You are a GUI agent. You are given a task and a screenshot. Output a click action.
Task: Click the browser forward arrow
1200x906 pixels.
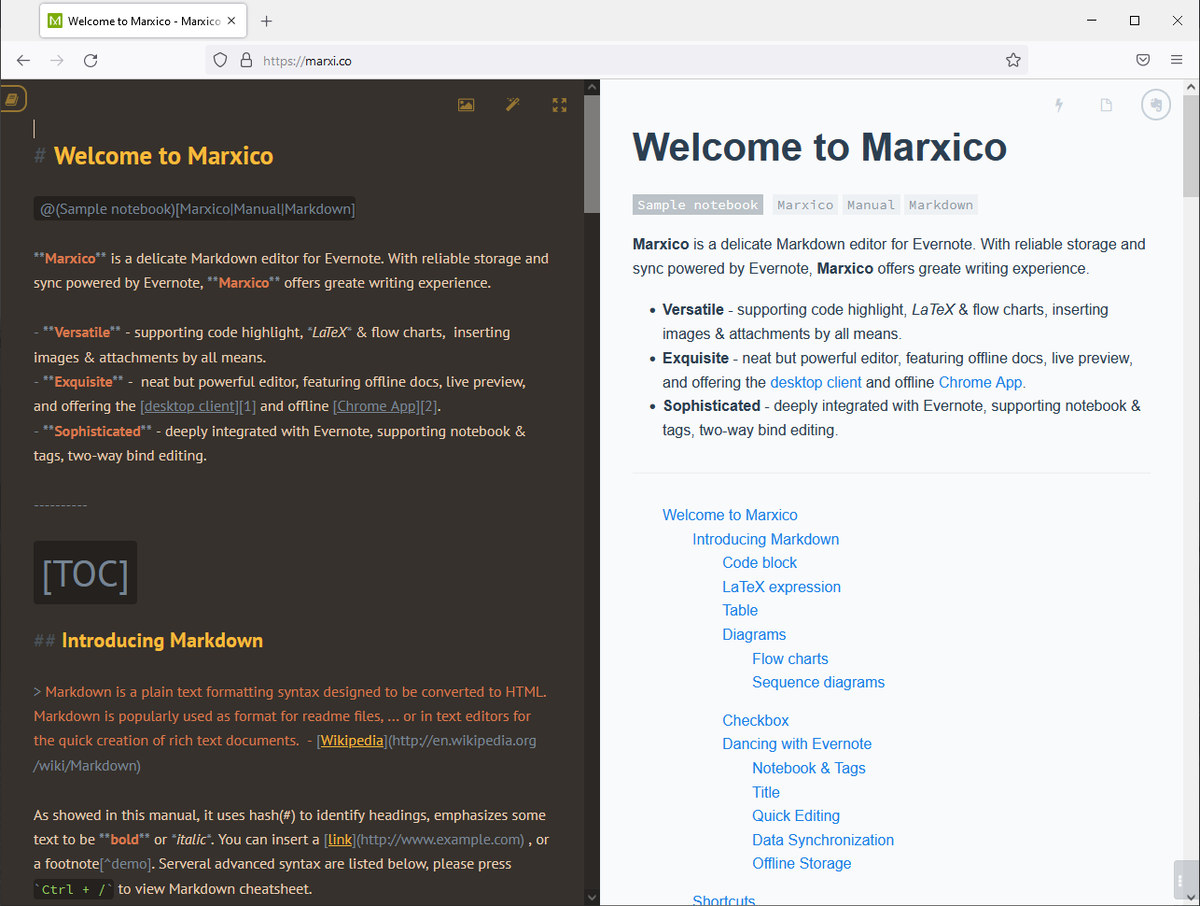pos(57,60)
